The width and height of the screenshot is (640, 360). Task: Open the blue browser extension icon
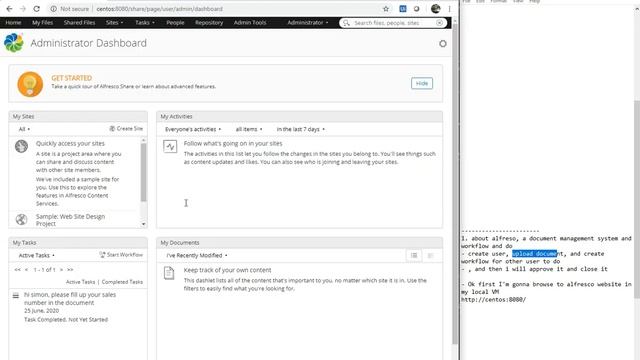(x=403, y=9)
